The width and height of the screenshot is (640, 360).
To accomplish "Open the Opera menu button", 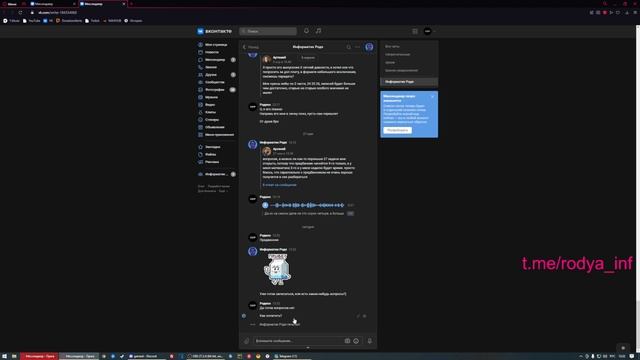I will tap(9, 4).
